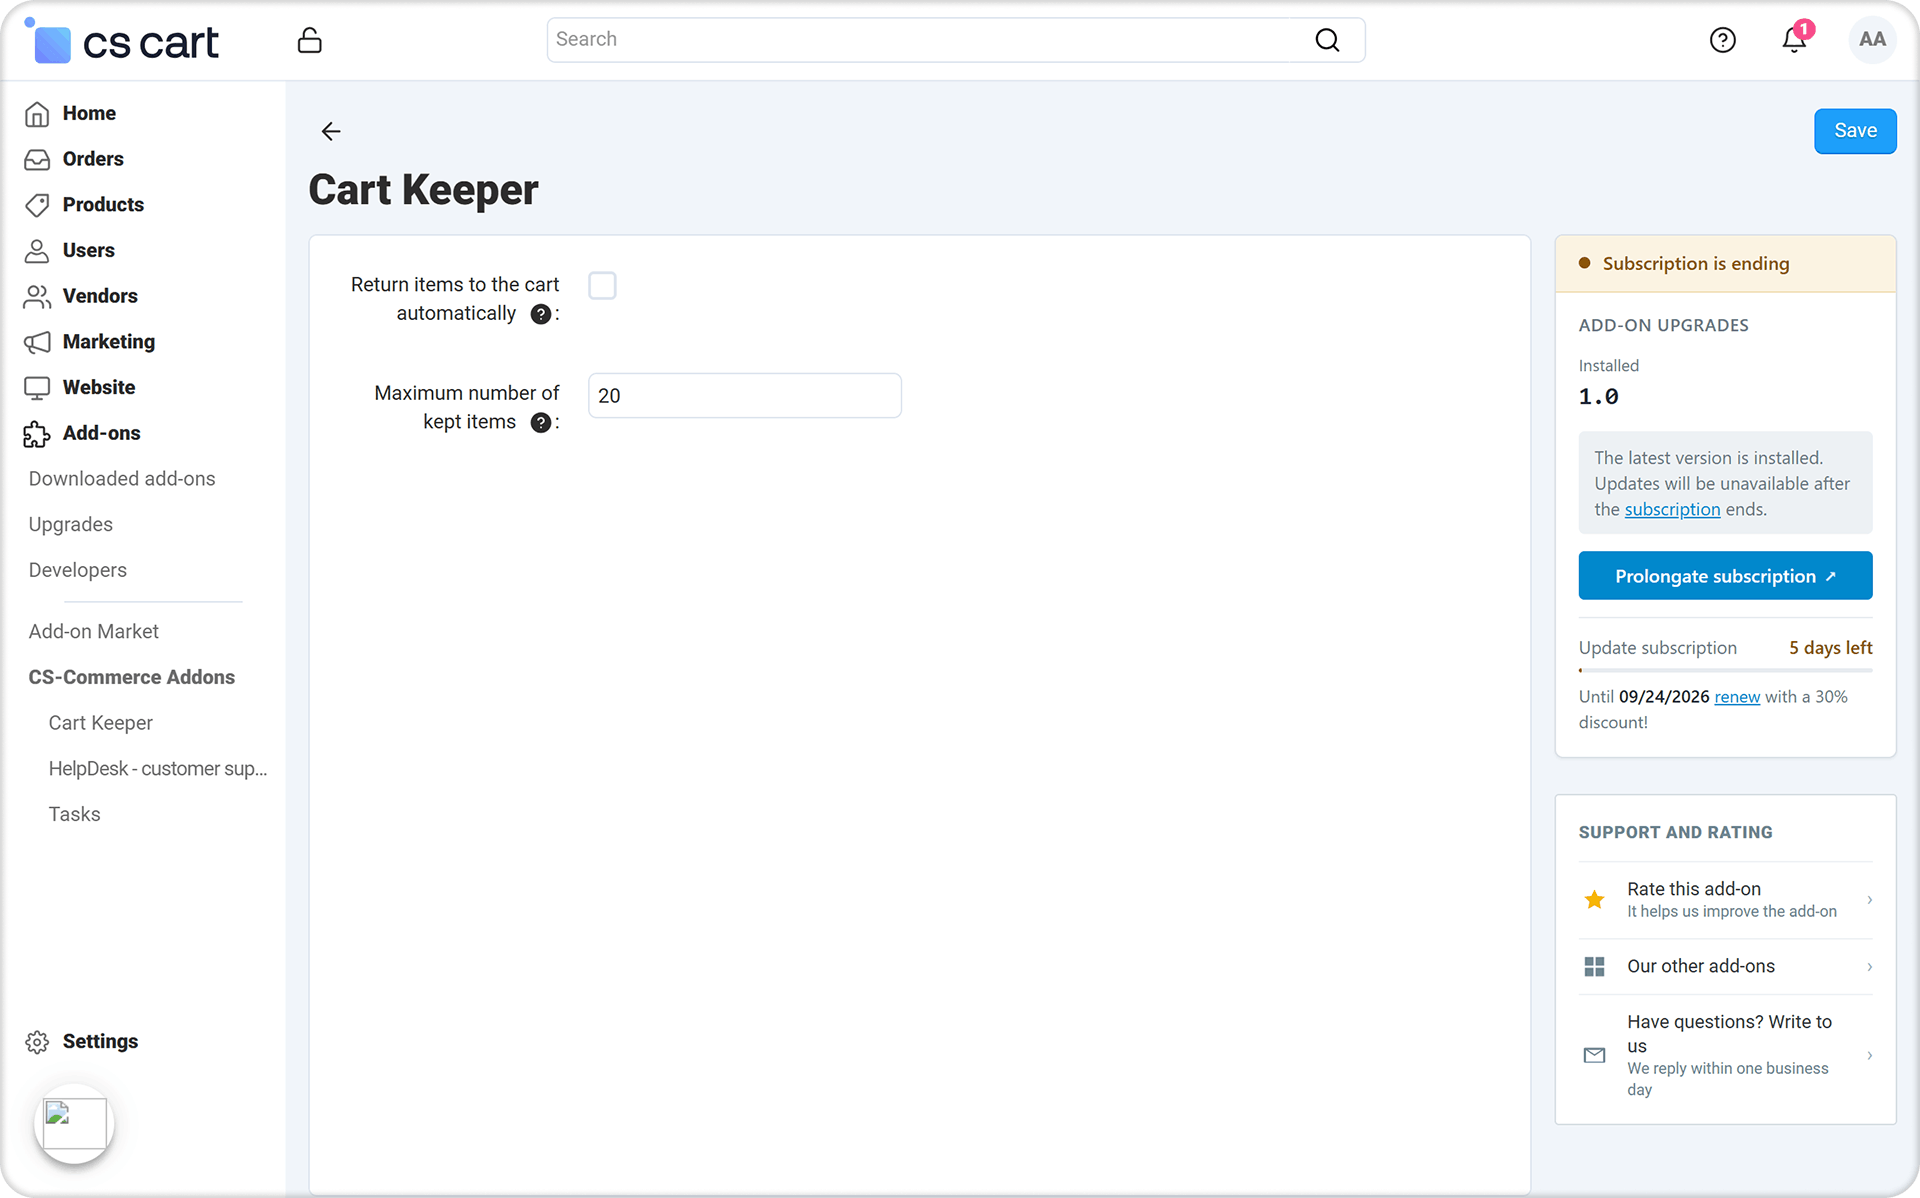Click the Marketing megaphone icon

tap(37, 342)
